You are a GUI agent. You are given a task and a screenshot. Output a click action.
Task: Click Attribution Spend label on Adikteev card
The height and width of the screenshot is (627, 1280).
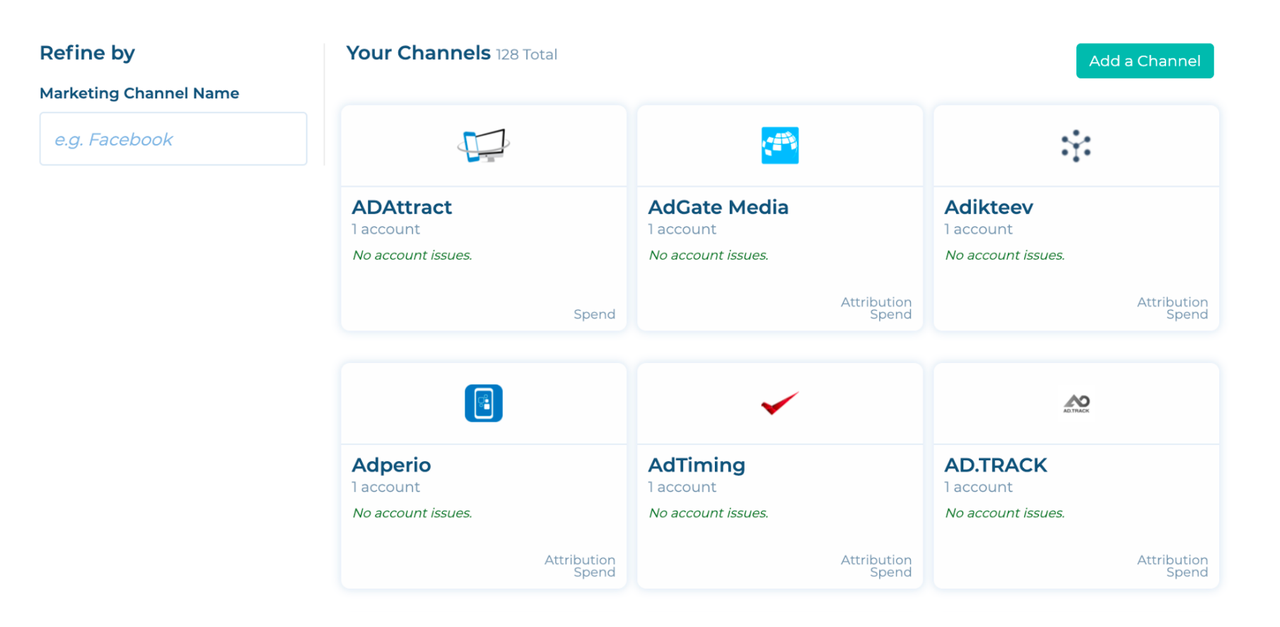click(1172, 308)
